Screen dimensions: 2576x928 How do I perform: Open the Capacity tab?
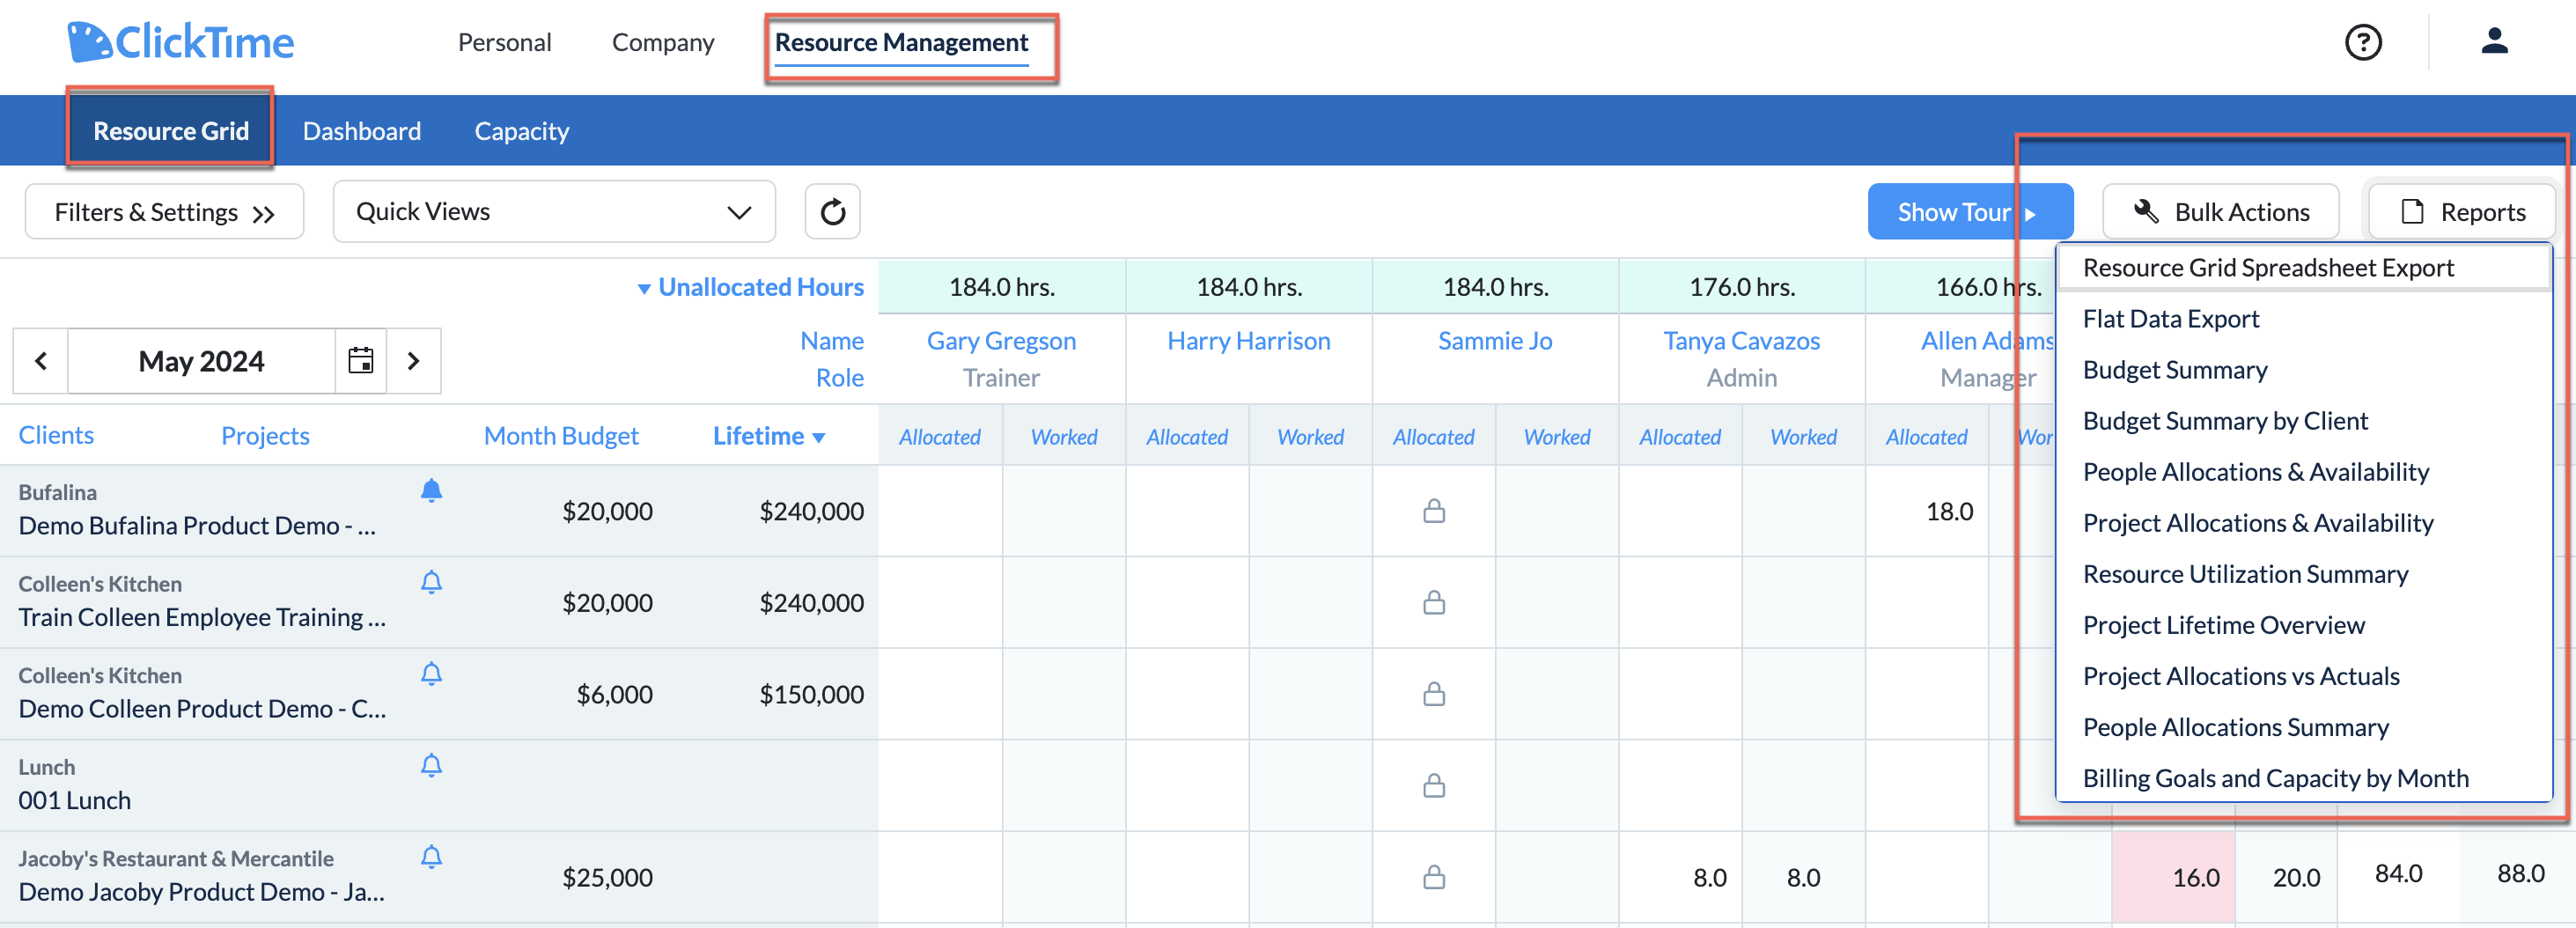[x=521, y=131]
